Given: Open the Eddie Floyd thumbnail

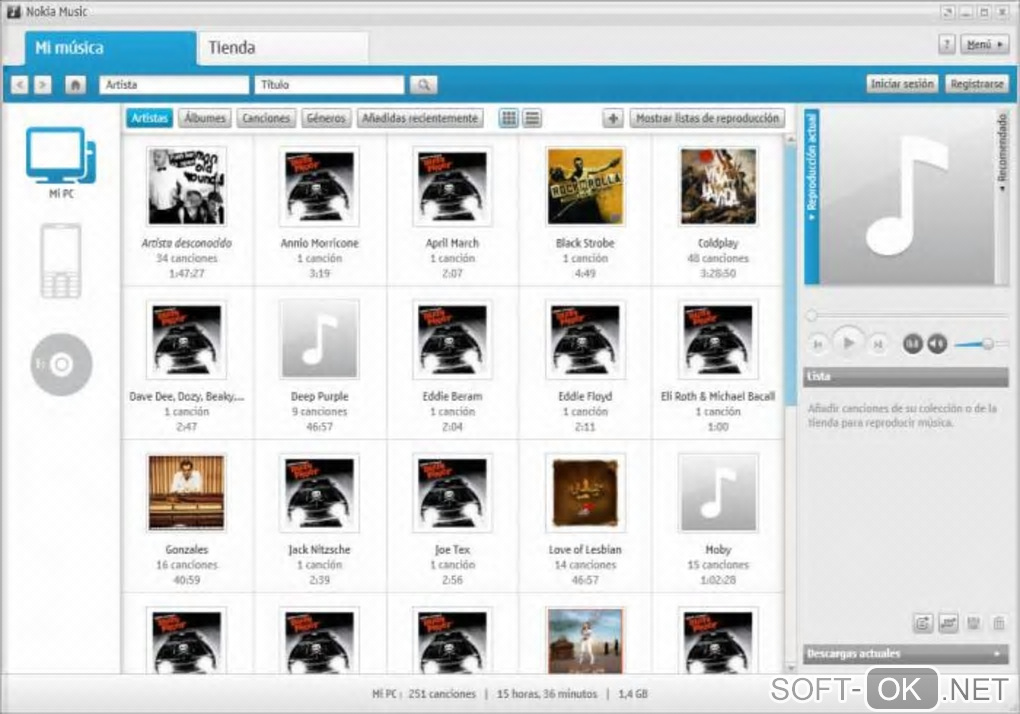Looking at the screenshot, I should tap(585, 339).
